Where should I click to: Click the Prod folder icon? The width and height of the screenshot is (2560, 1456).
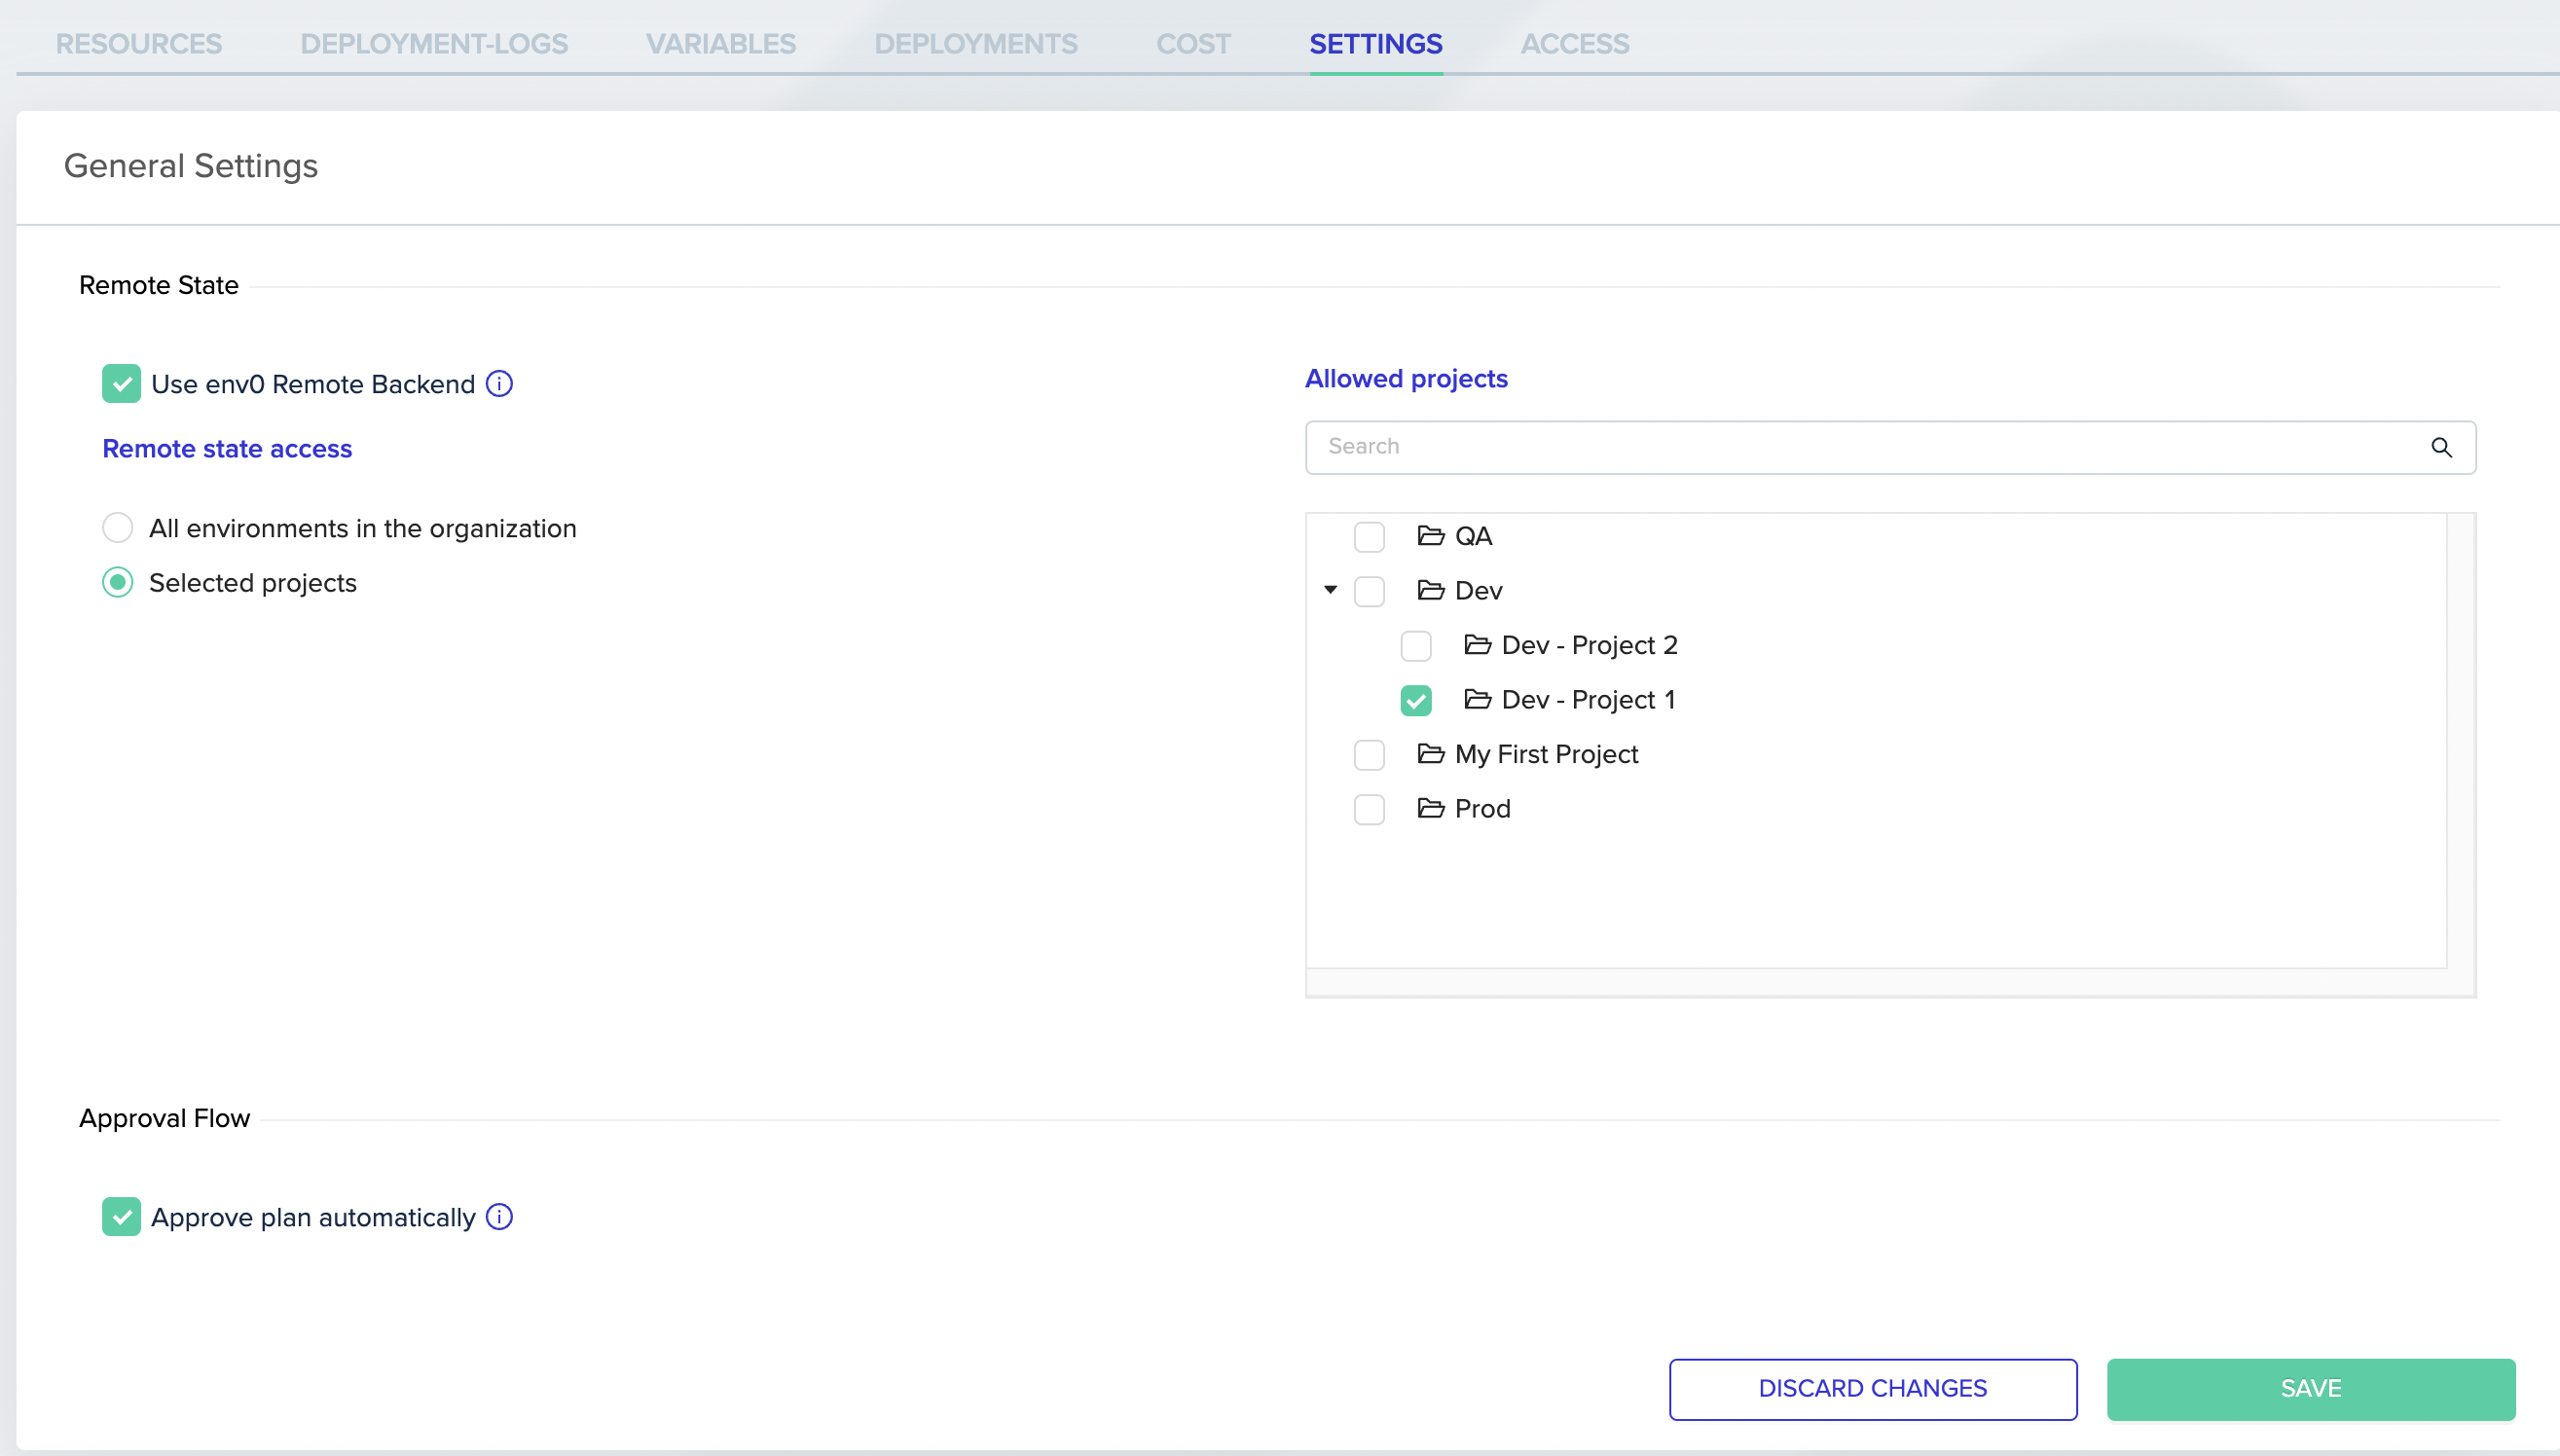pyautogui.click(x=1430, y=808)
